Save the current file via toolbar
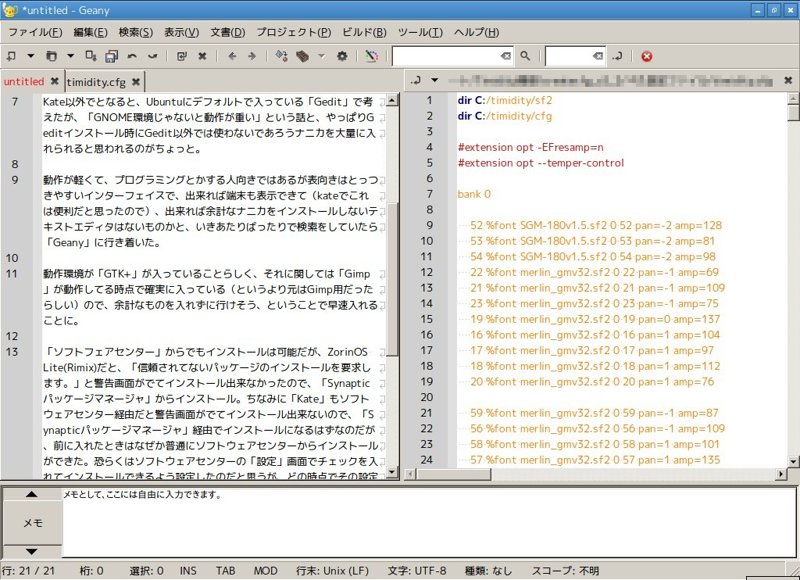800x580 pixels. pos(91,56)
